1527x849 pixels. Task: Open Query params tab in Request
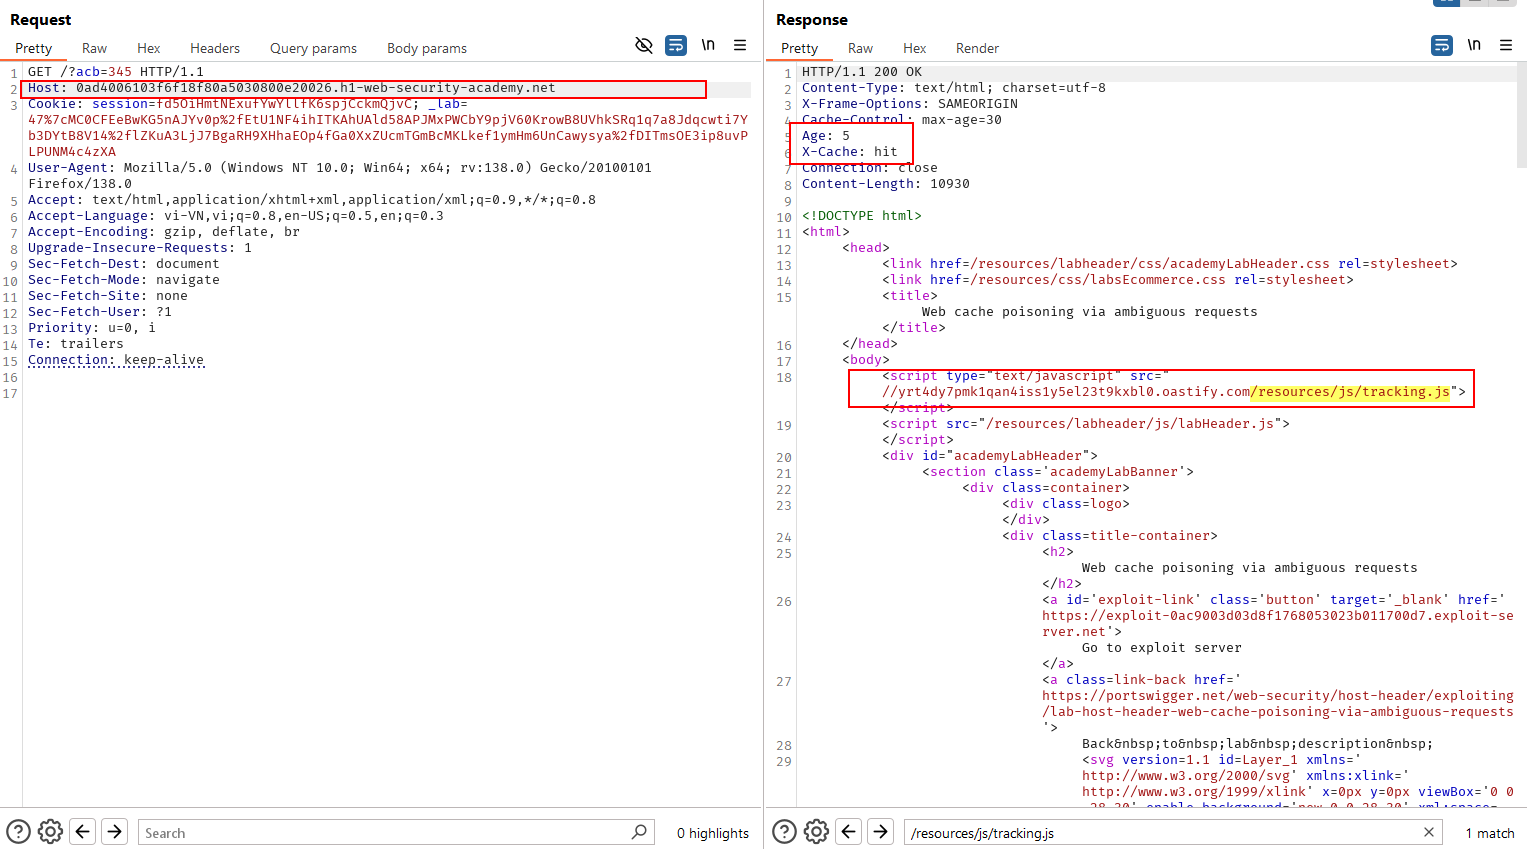click(313, 48)
